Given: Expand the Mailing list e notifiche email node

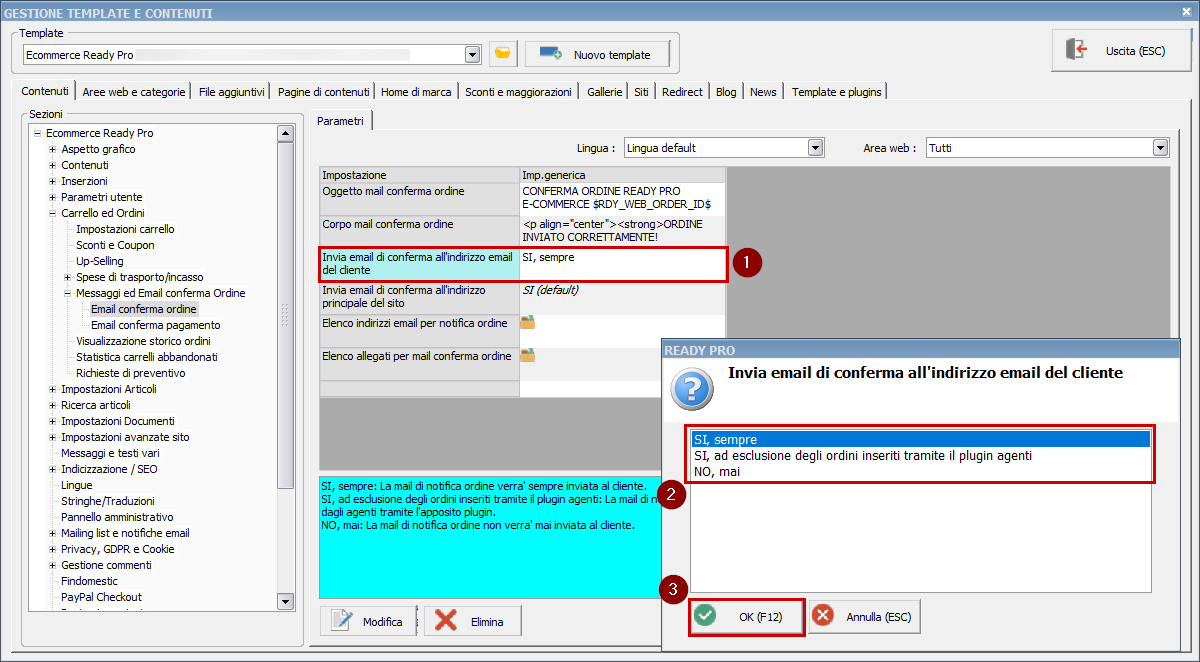Looking at the screenshot, I should [x=52, y=533].
